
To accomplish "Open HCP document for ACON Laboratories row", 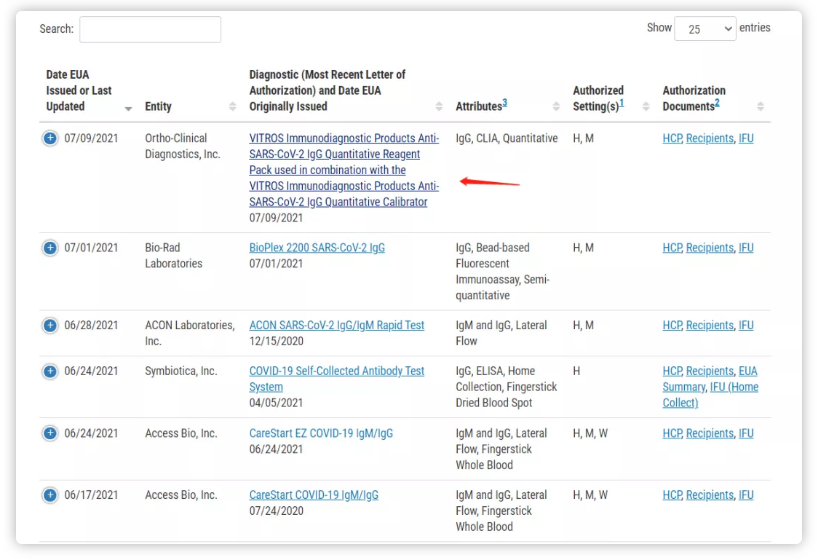I will pyautogui.click(x=672, y=326).
